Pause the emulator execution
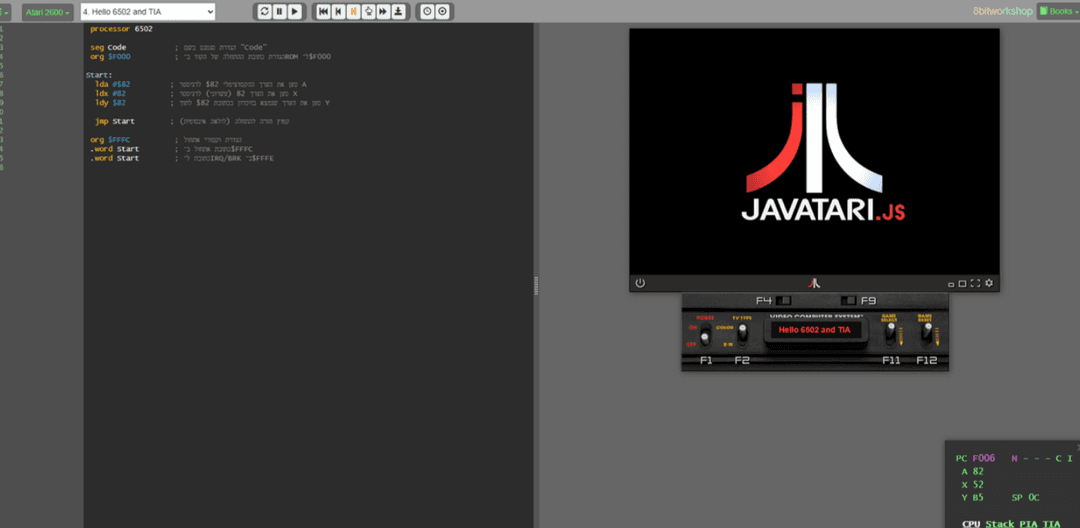This screenshot has height=528, width=1080. [280, 12]
